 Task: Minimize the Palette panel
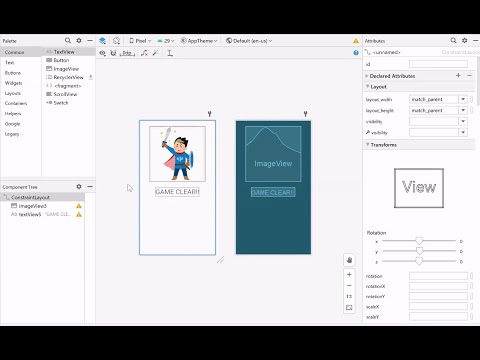[x=90, y=40]
